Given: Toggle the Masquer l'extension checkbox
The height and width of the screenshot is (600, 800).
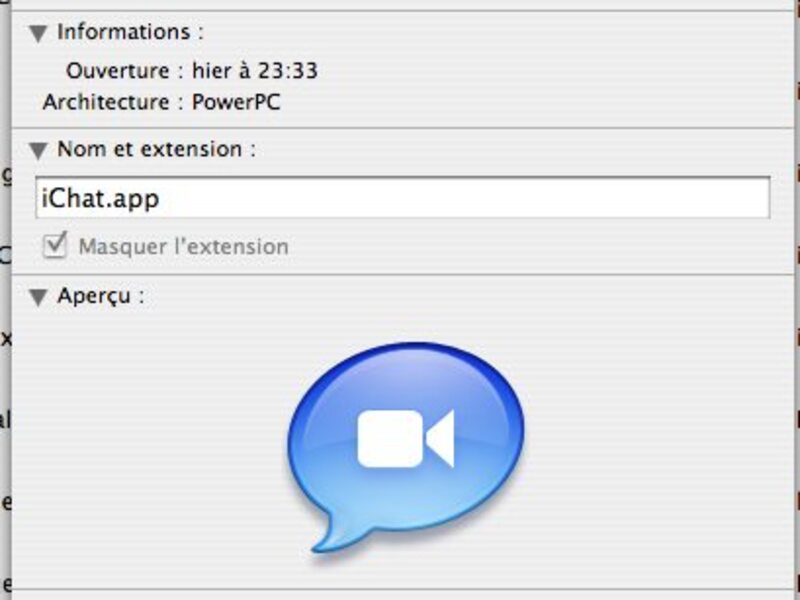Looking at the screenshot, I should coord(55,245).
